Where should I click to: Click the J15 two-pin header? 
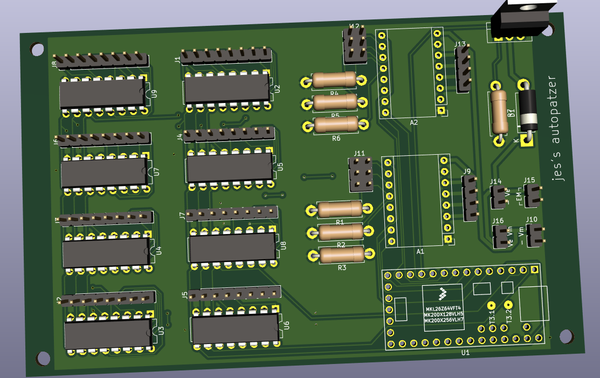click(533, 195)
